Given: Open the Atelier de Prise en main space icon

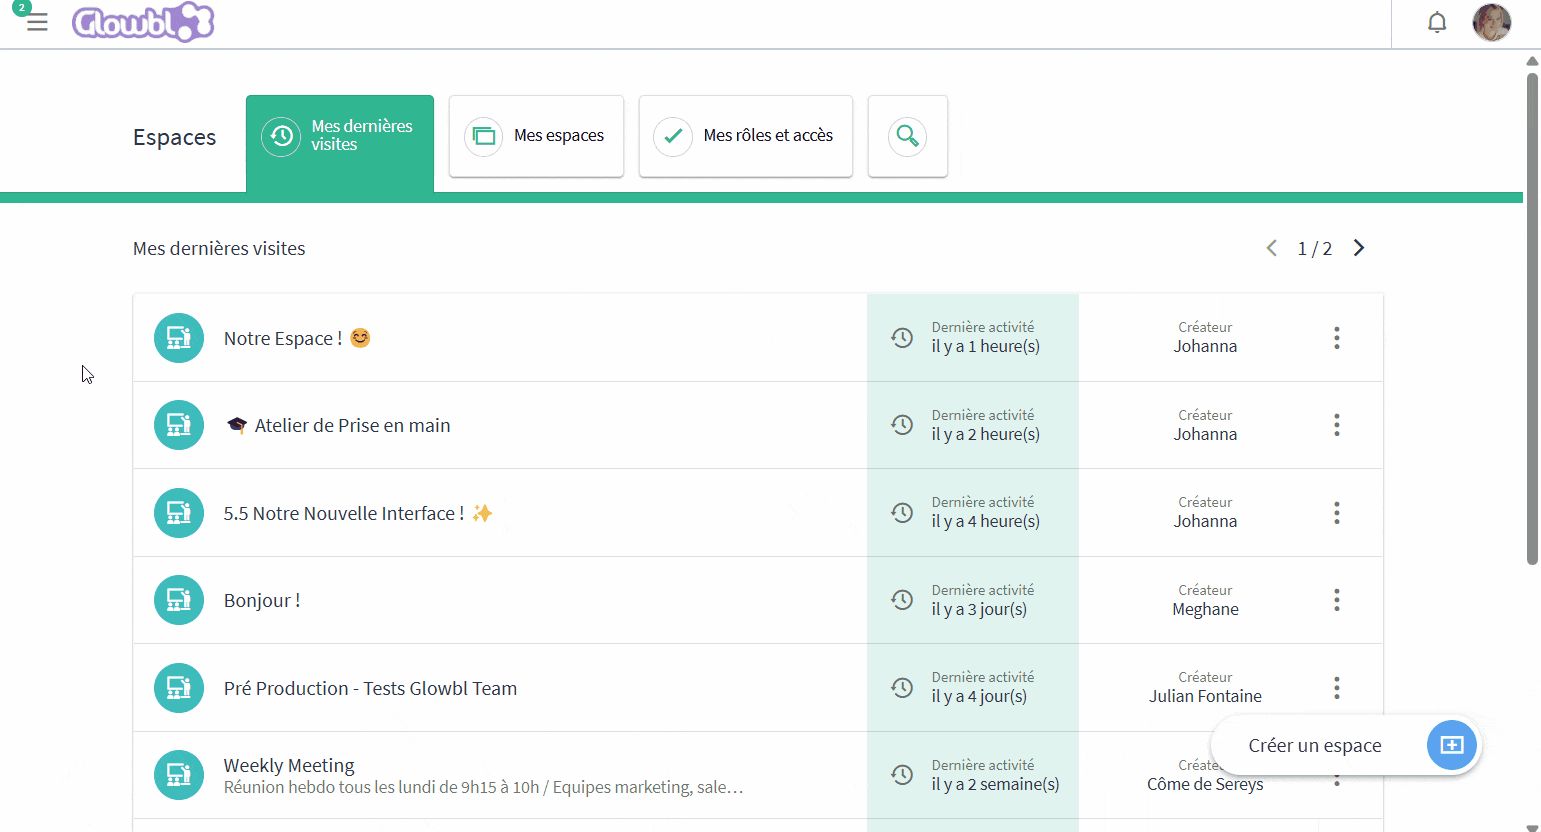Looking at the screenshot, I should point(179,425).
